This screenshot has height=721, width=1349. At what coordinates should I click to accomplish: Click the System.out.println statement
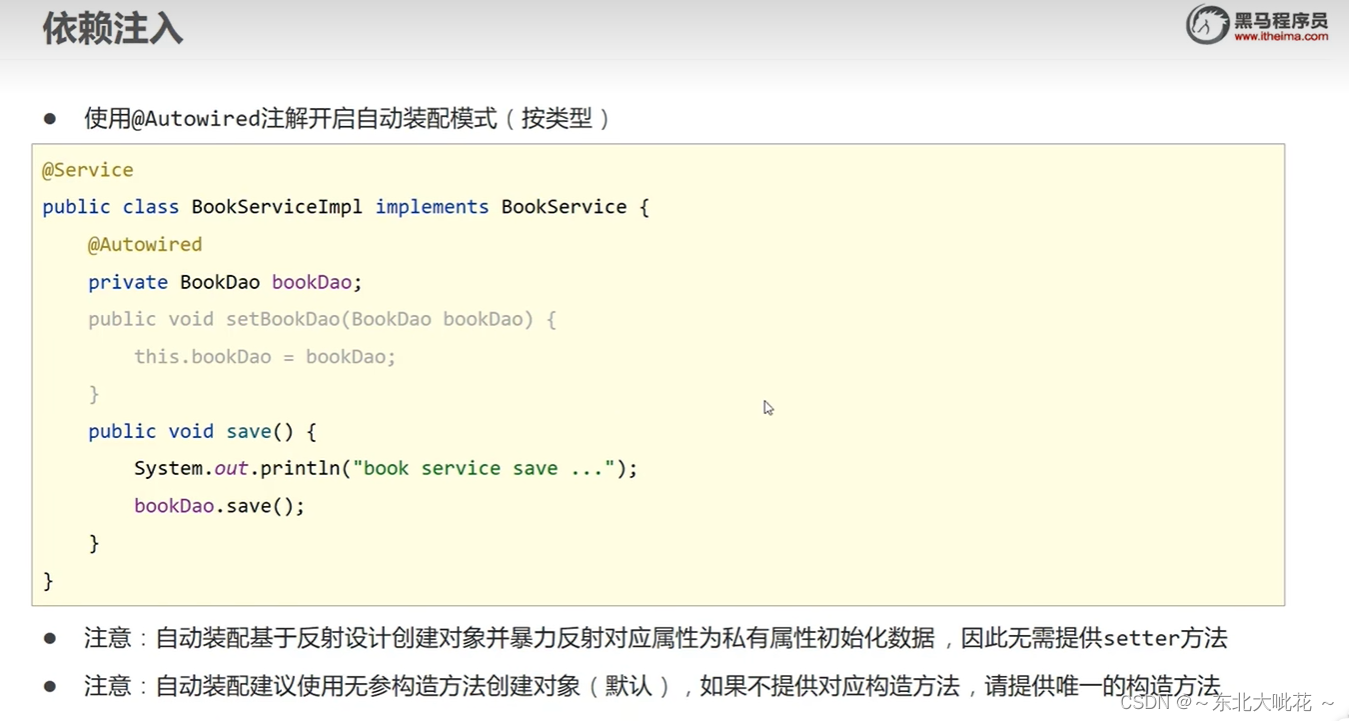pyautogui.click(x=386, y=468)
